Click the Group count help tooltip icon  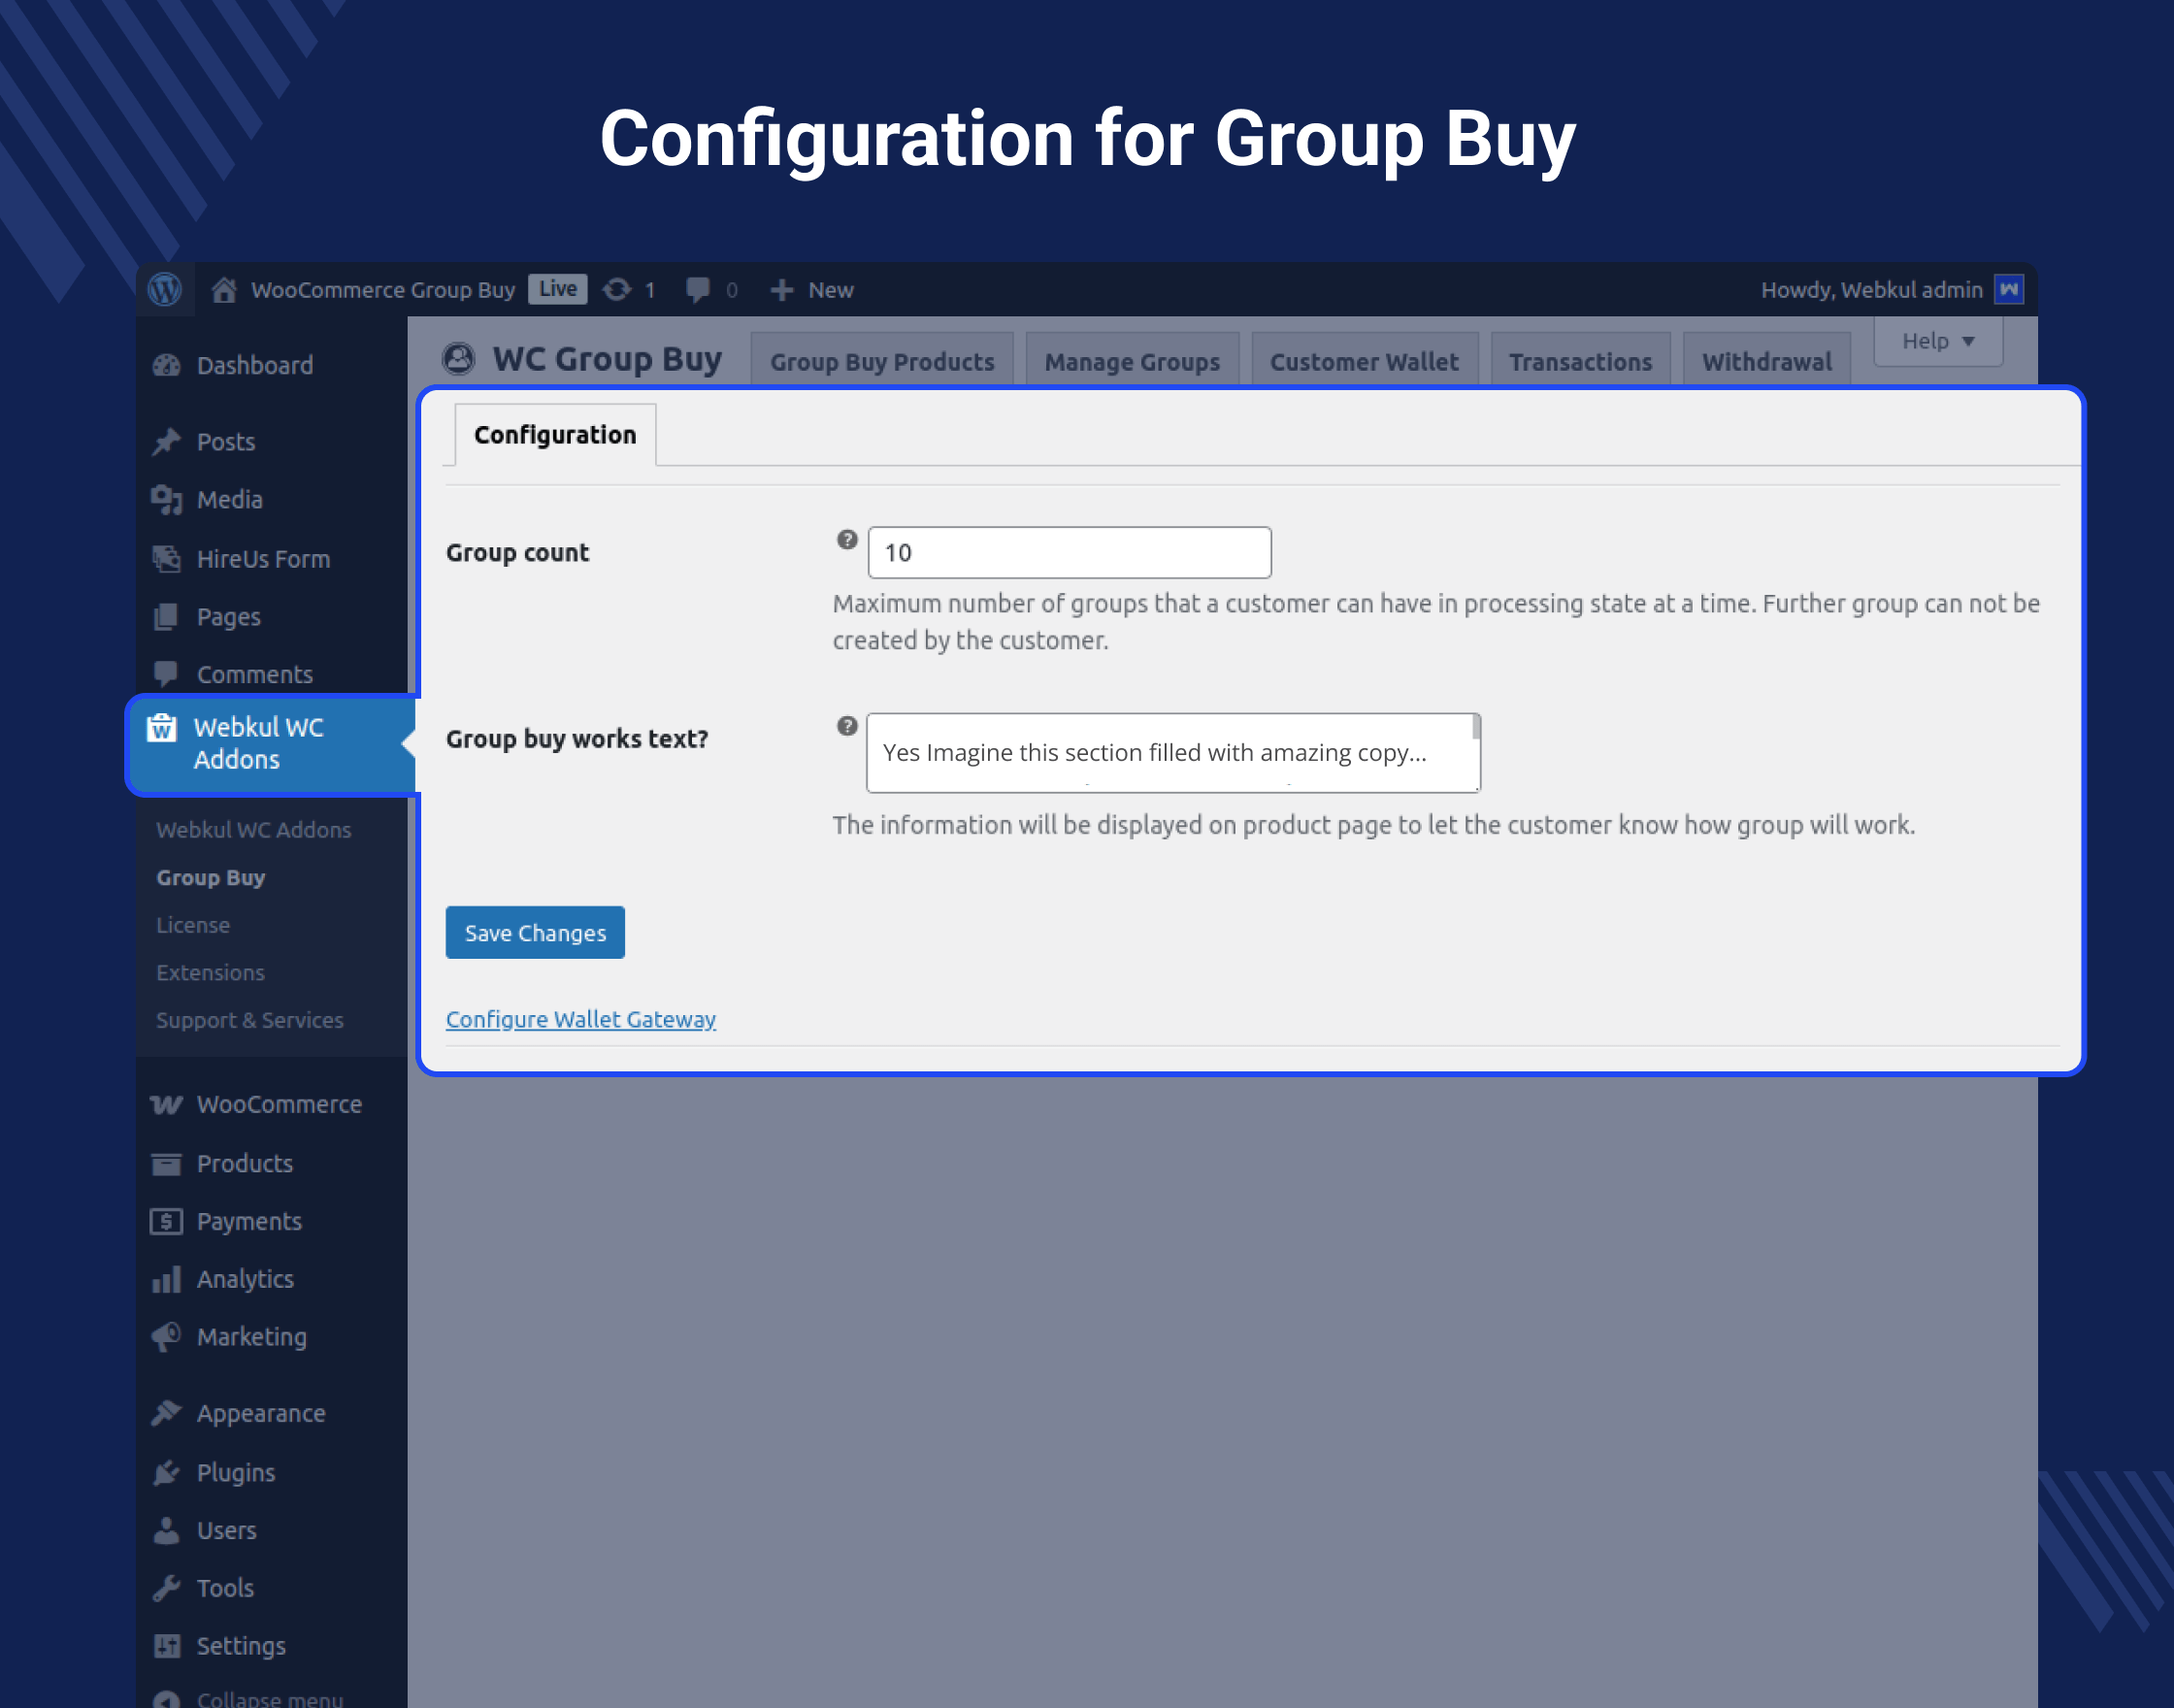tap(847, 540)
